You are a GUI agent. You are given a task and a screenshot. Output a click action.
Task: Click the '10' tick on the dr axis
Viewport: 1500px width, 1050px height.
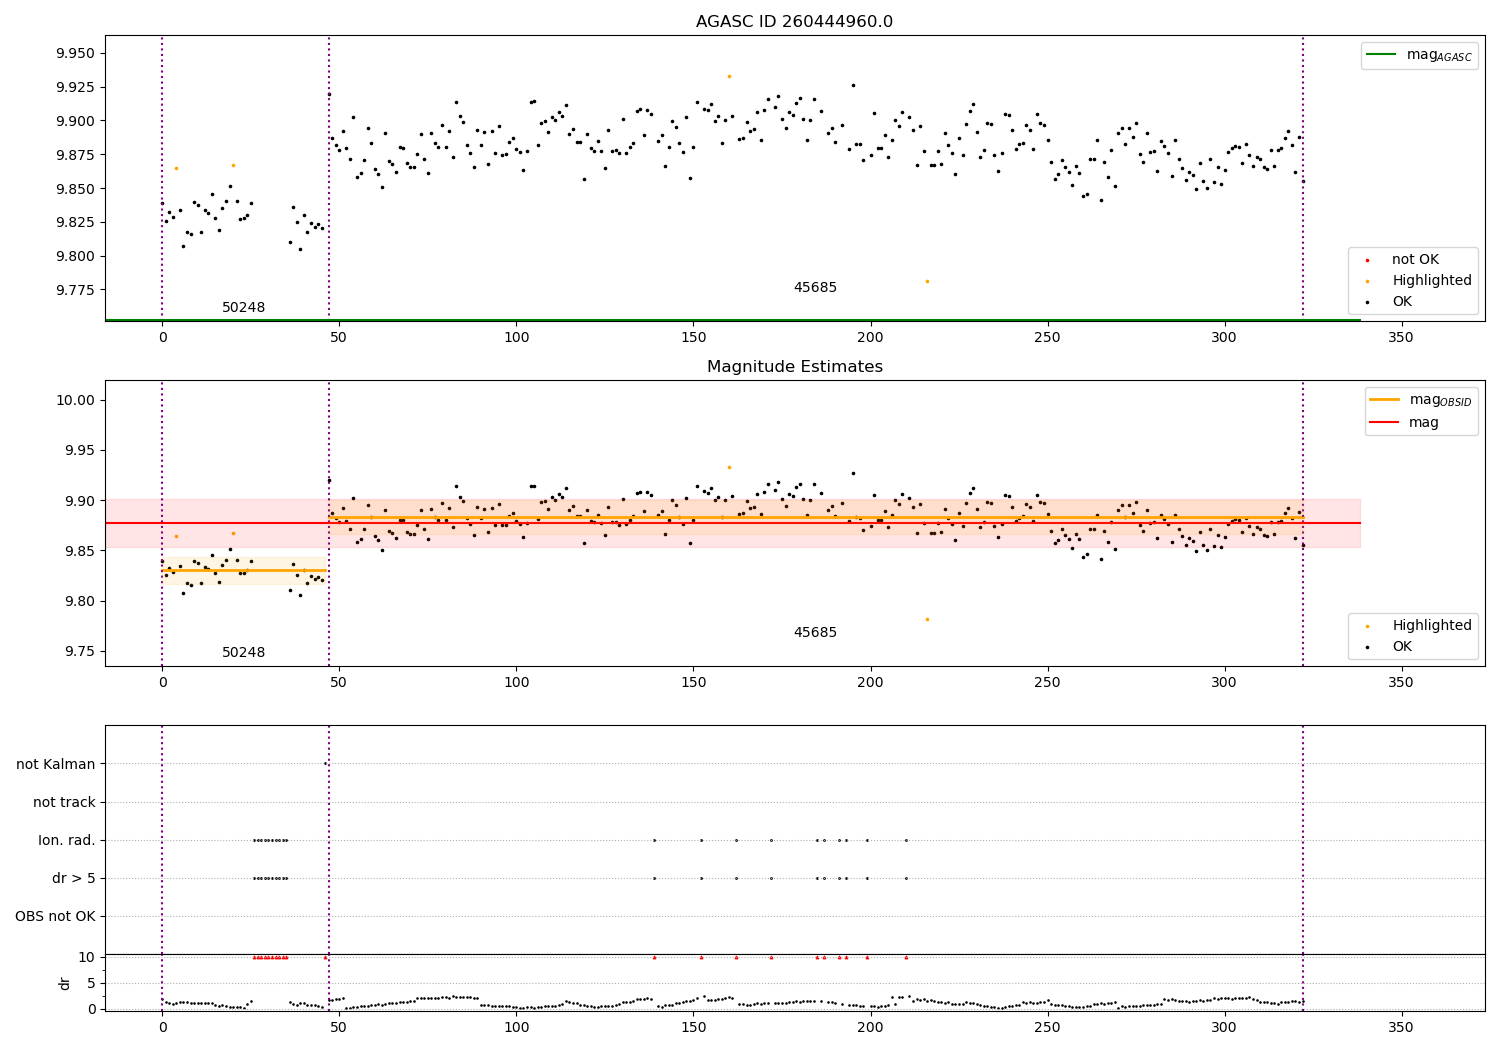click(x=87, y=958)
